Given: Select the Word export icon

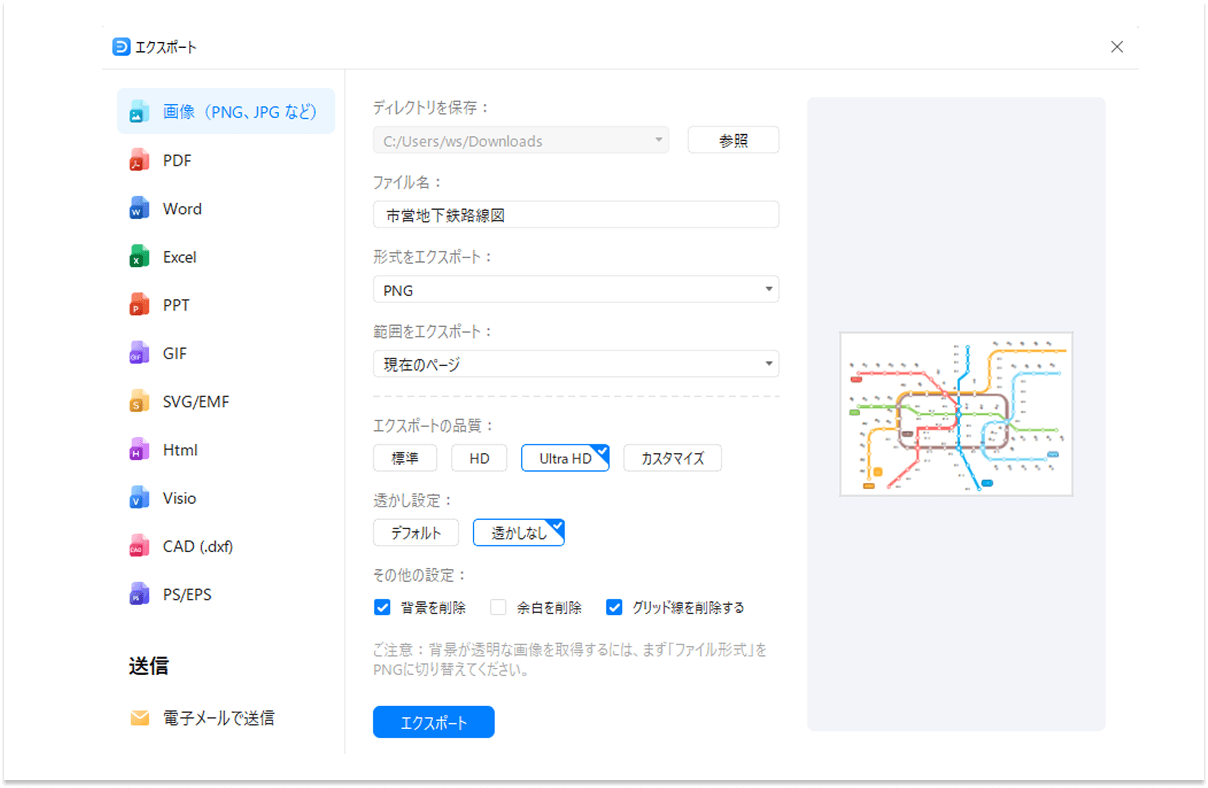Looking at the screenshot, I should pyautogui.click(x=139, y=209).
